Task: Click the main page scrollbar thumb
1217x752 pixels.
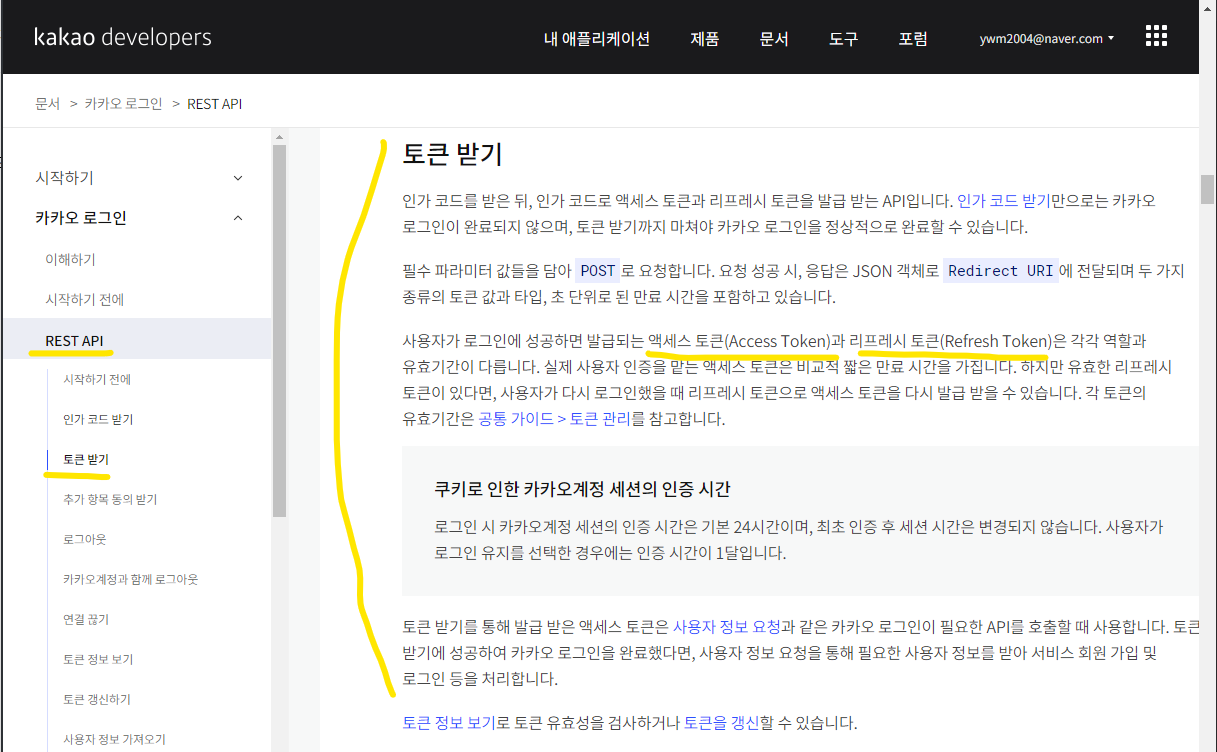Action: tap(1208, 188)
